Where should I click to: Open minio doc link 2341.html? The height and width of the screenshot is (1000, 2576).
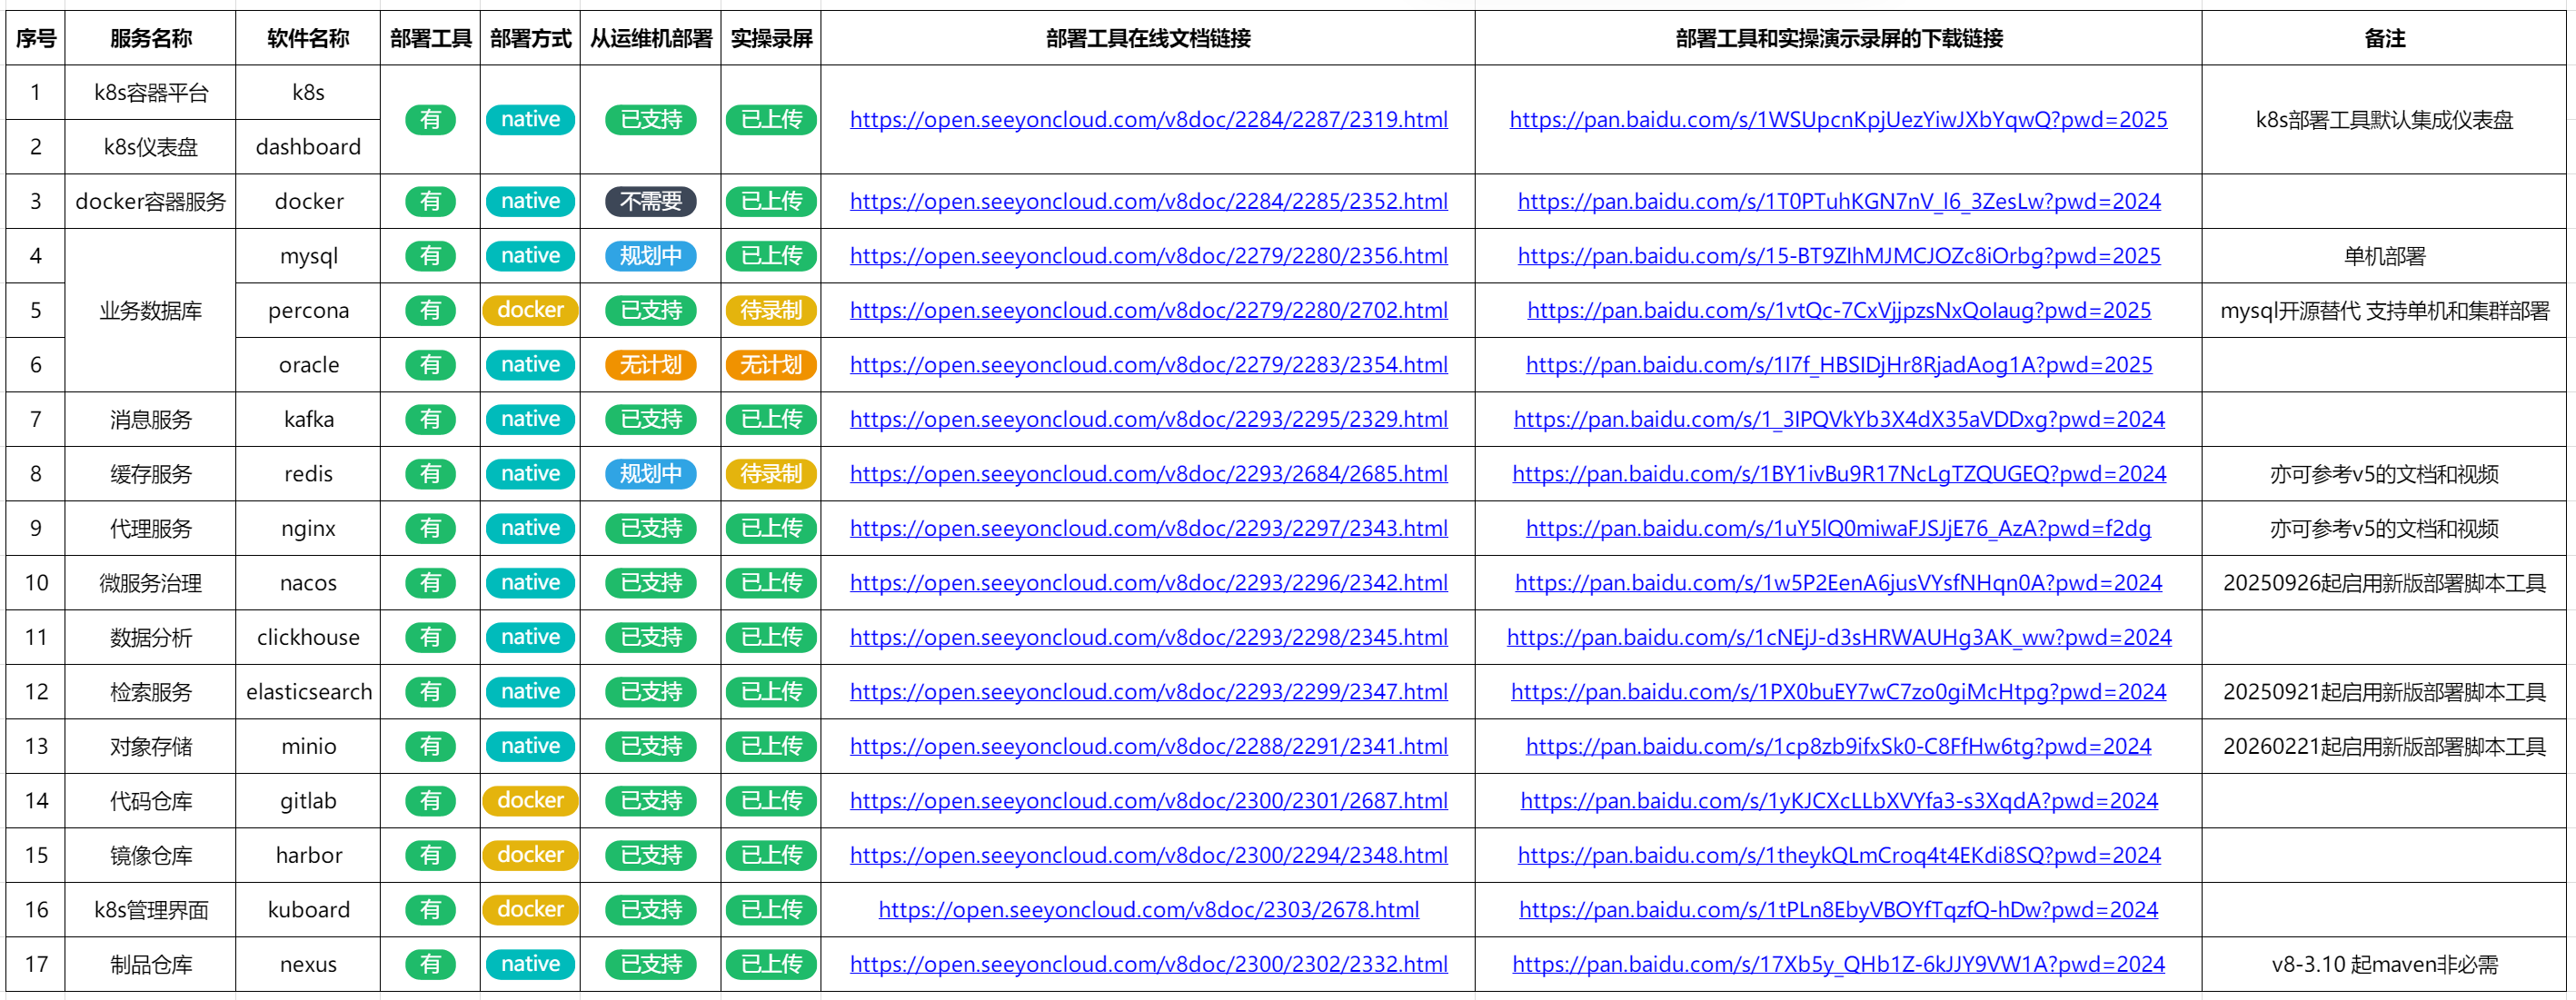(x=1148, y=747)
